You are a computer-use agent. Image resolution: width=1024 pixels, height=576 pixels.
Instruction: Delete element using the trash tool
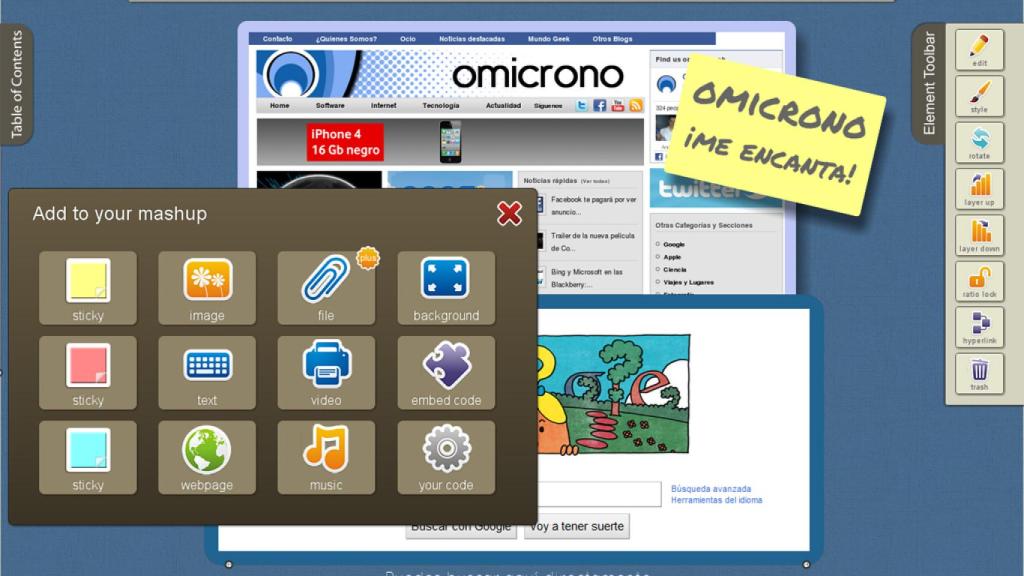(x=979, y=373)
